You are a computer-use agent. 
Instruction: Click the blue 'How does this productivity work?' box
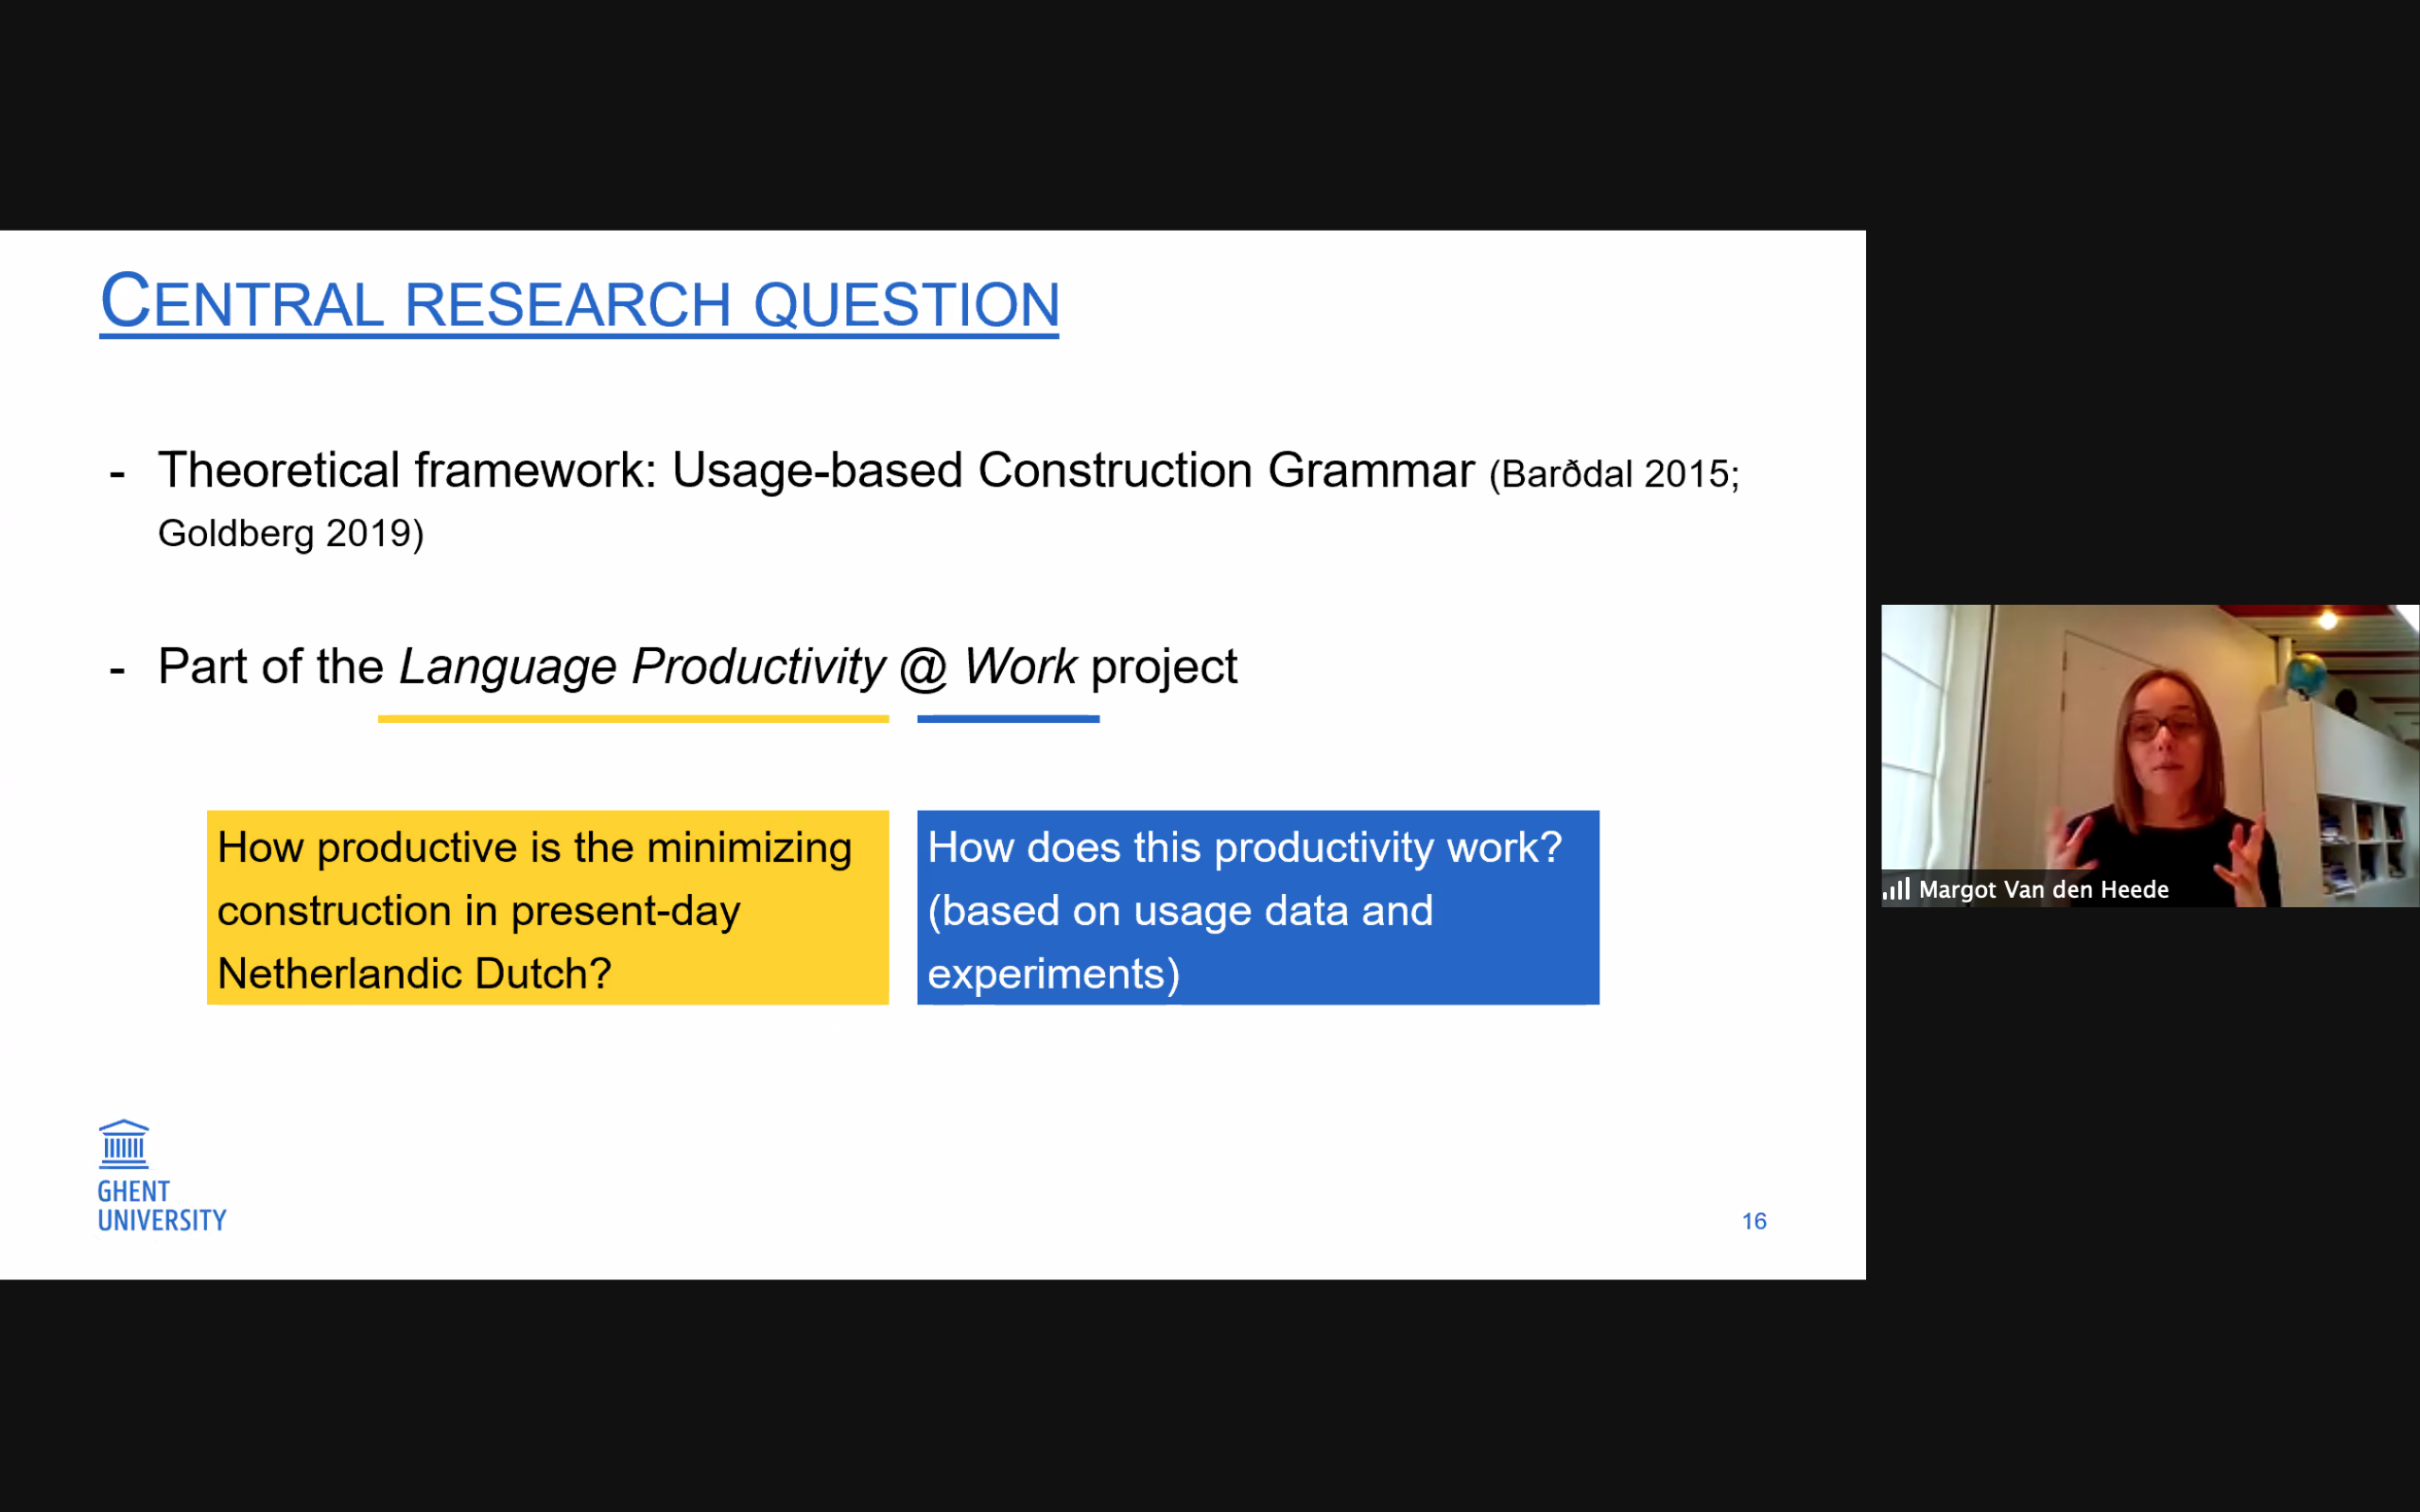point(1258,908)
